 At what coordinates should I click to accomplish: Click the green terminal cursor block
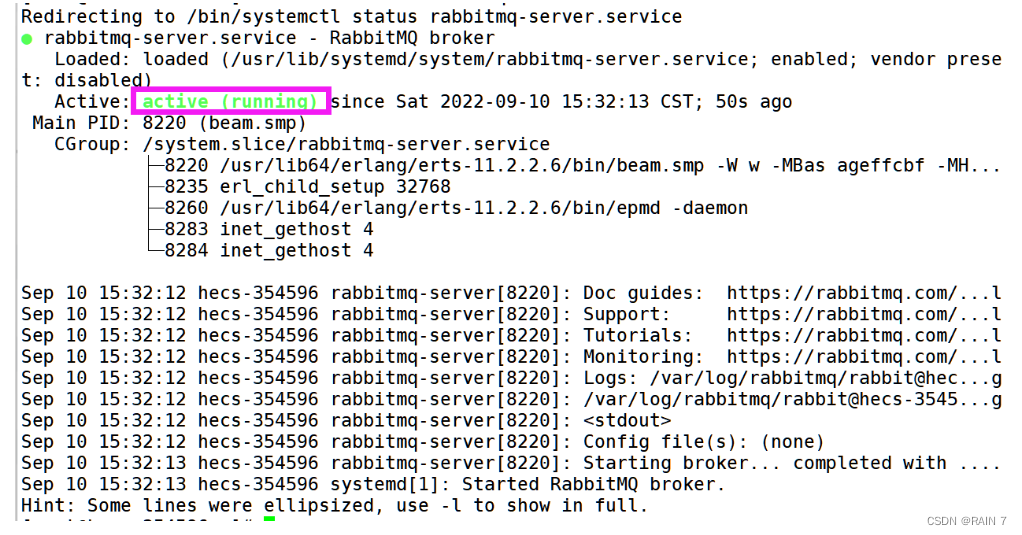(x=269, y=519)
